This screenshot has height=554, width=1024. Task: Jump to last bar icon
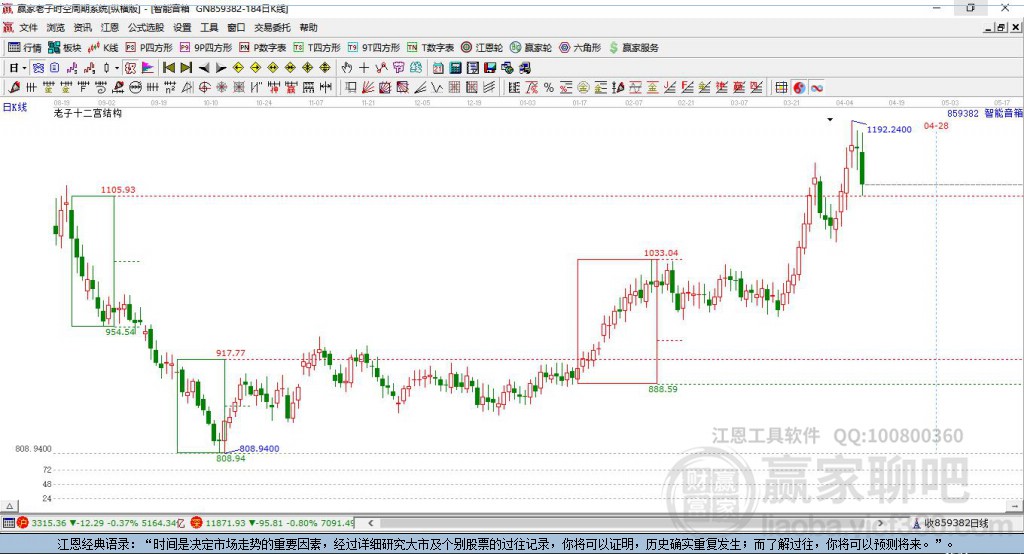point(186,68)
